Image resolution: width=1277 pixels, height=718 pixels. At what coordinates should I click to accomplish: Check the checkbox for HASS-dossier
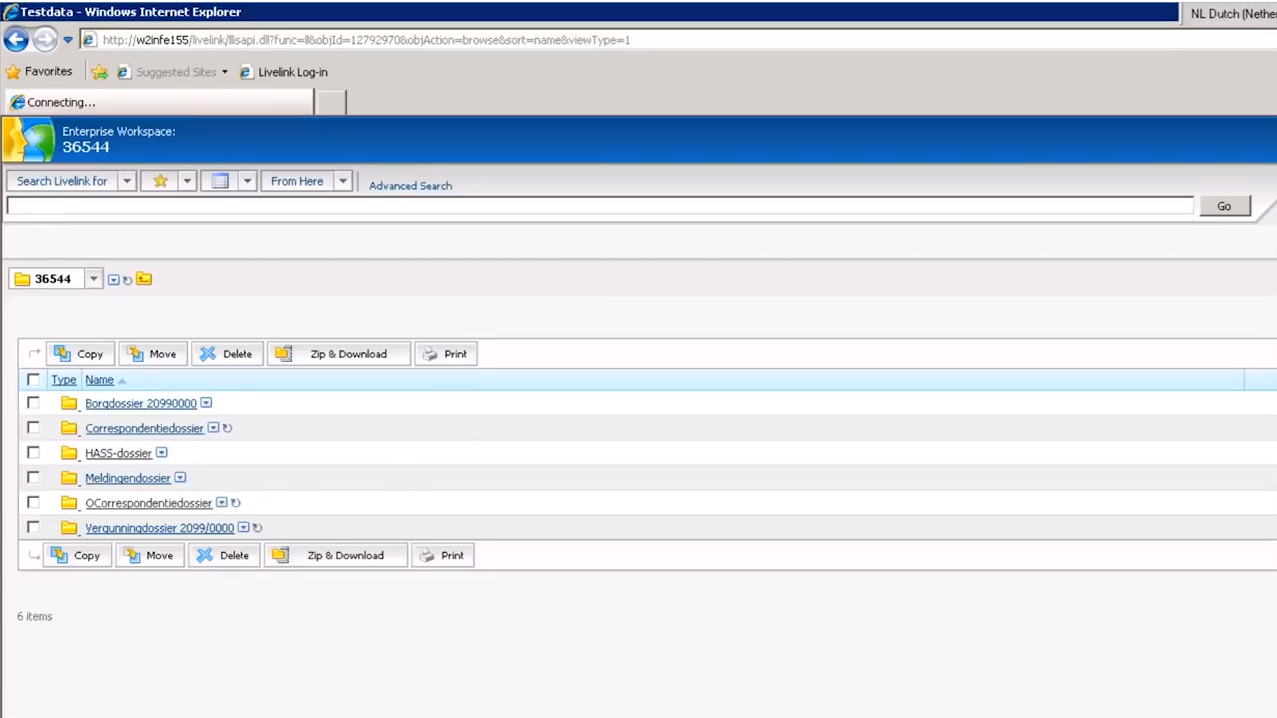(33, 453)
